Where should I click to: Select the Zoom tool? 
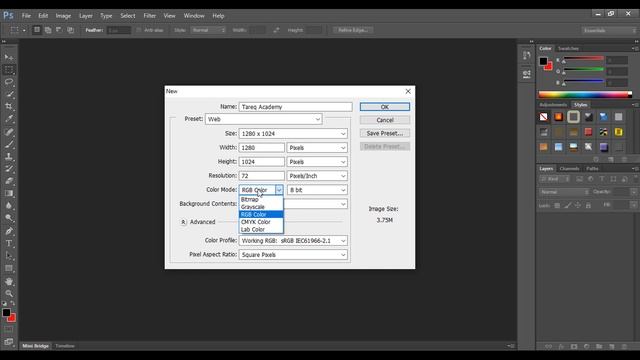point(9,293)
